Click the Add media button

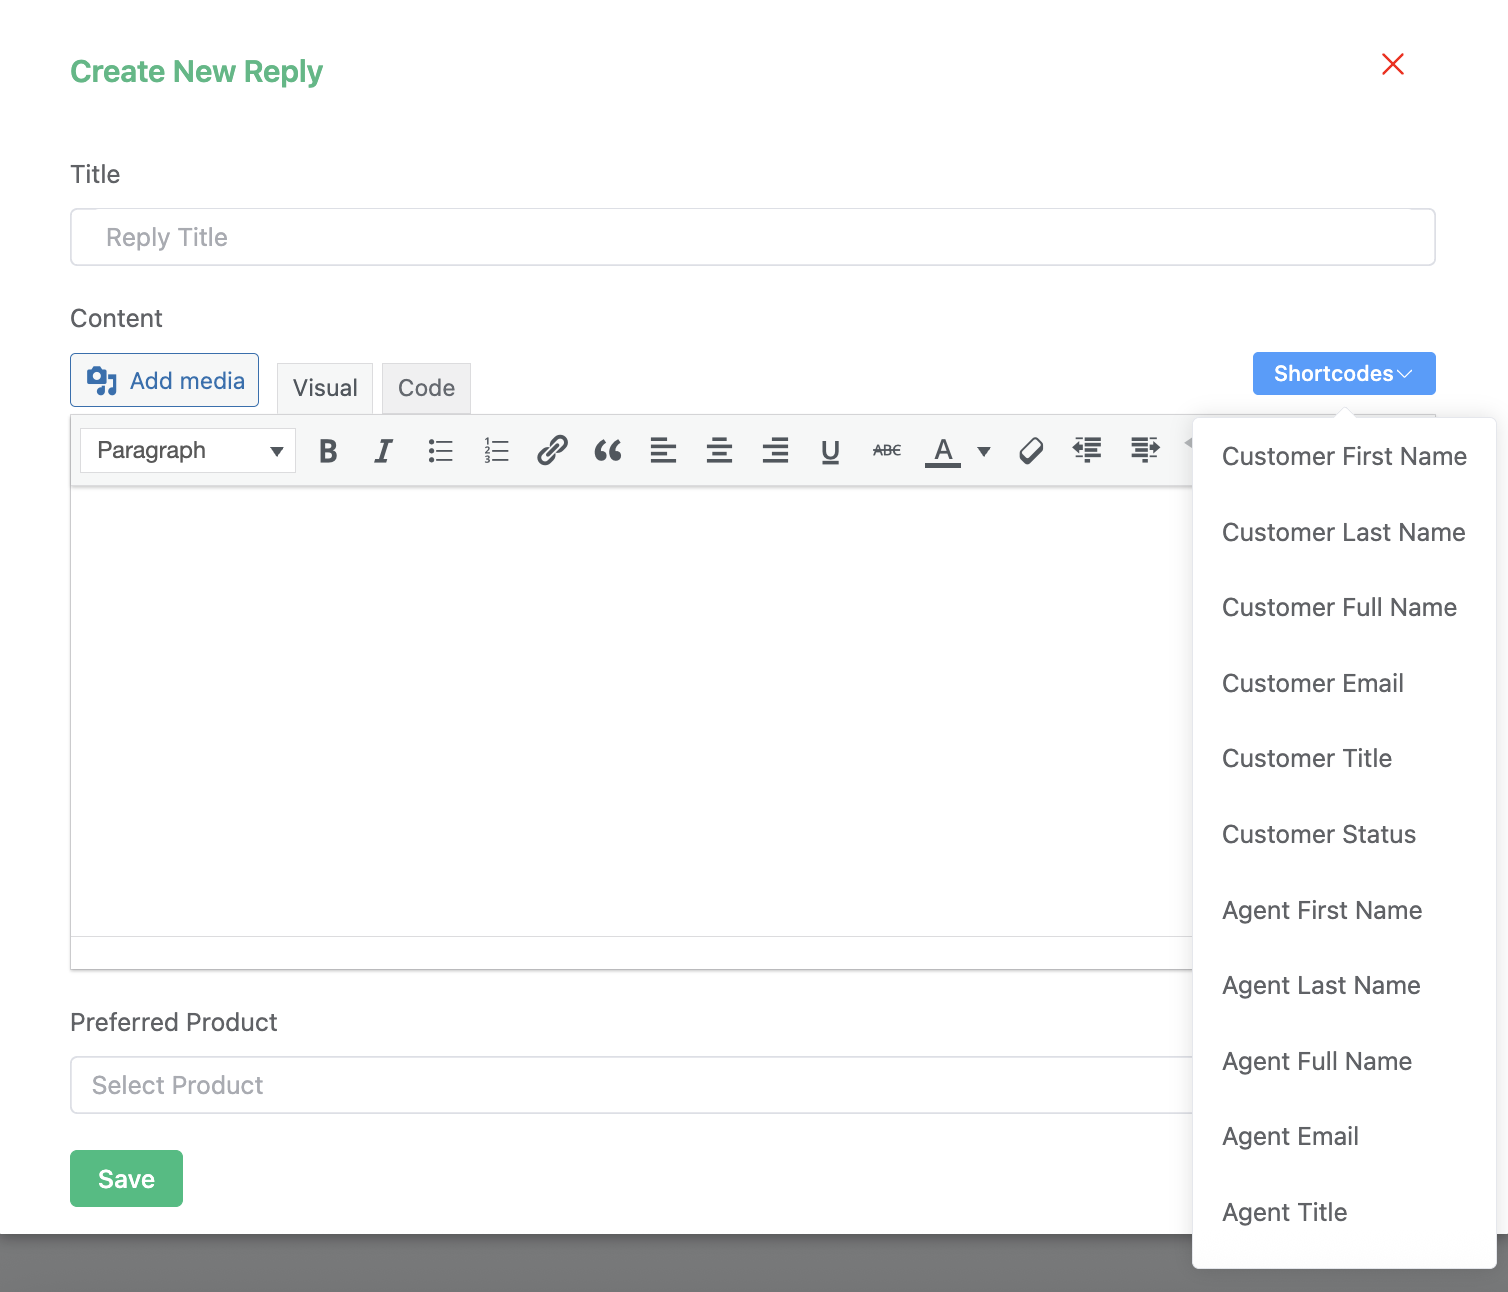click(164, 380)
